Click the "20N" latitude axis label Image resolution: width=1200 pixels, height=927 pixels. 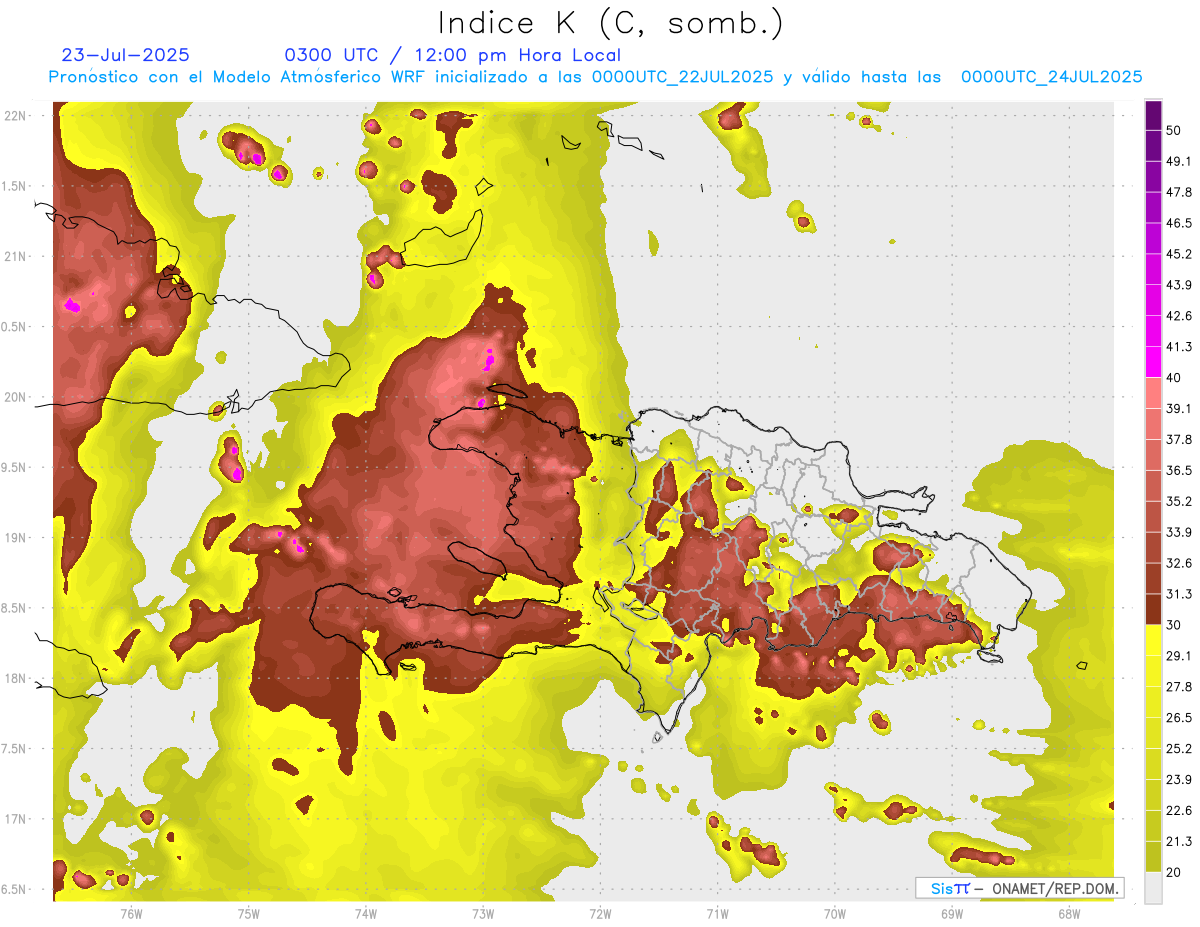click(17, 398)
